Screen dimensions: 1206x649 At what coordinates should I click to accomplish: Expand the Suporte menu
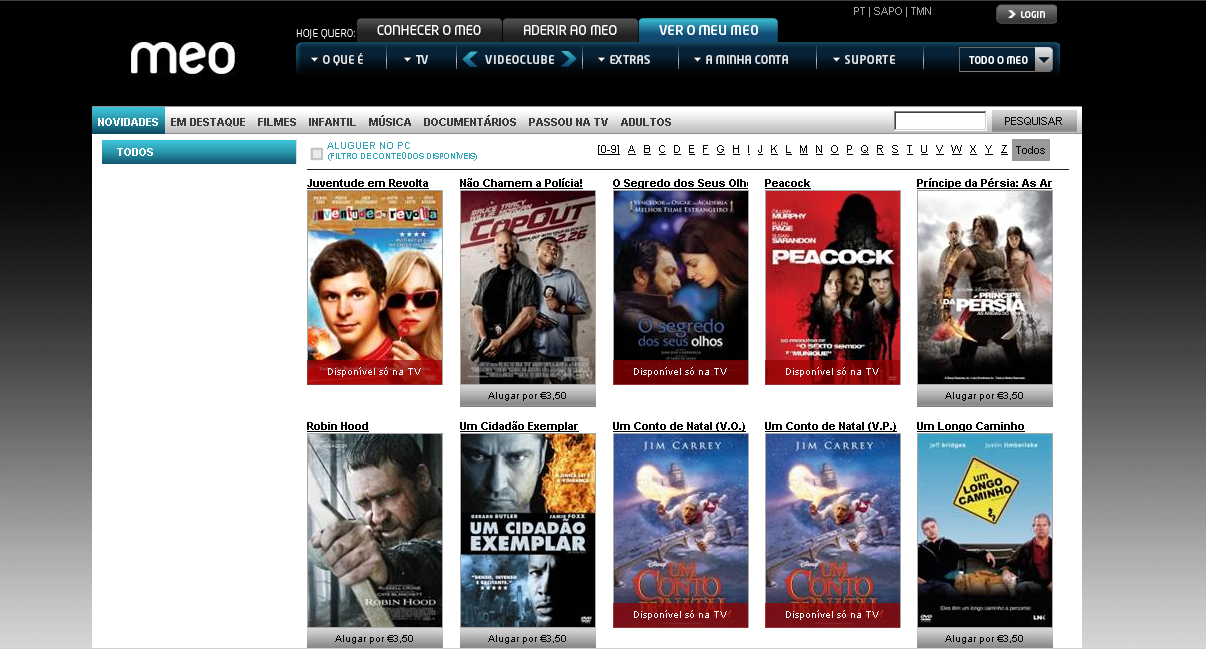click(864, 60)
